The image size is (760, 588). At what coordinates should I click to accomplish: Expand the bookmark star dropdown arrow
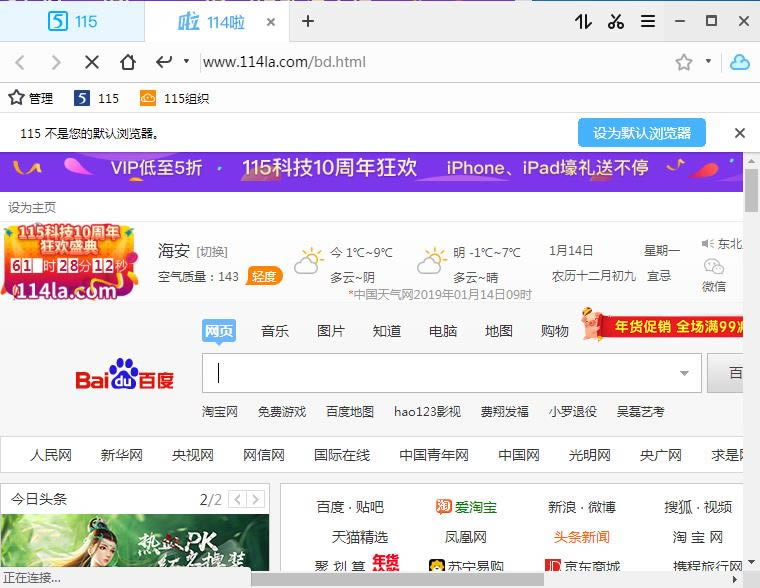pos(708,62)
